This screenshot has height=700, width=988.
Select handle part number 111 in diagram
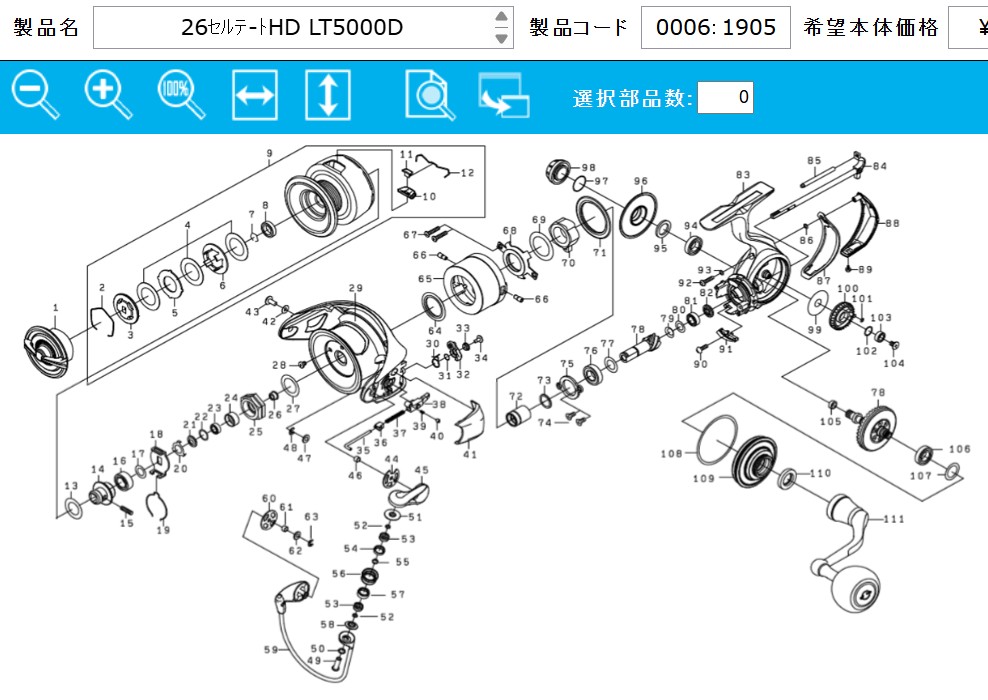click(x=893, y=519)
